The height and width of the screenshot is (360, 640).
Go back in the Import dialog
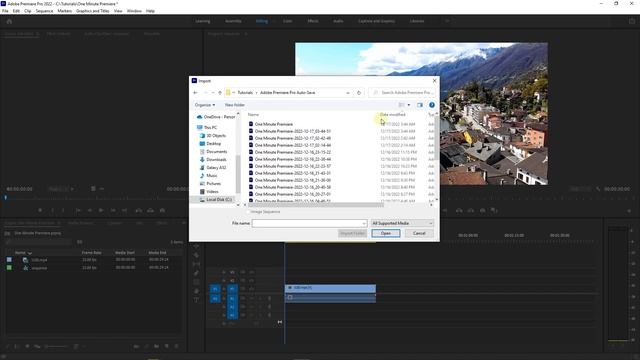(x=196, y=93)
